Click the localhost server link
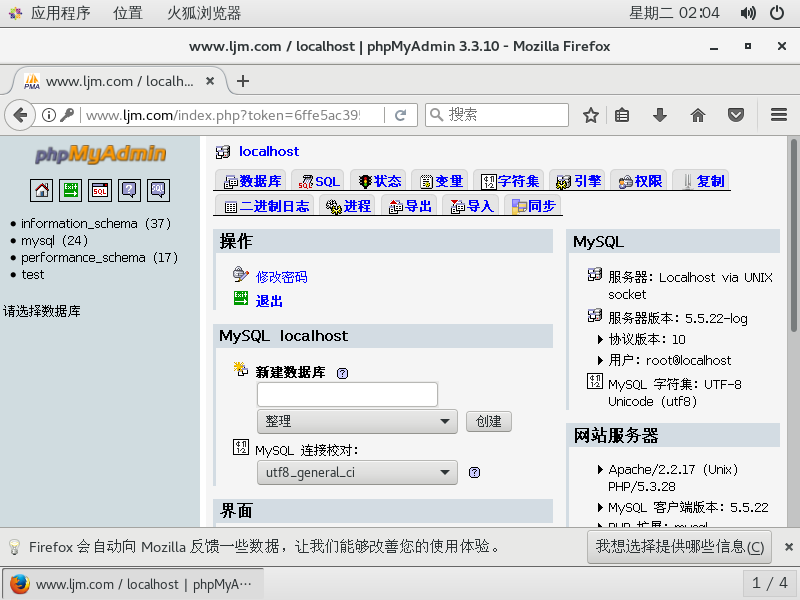Image resolution: width=800 pixels, height=600 pixels. click(269, 152)
